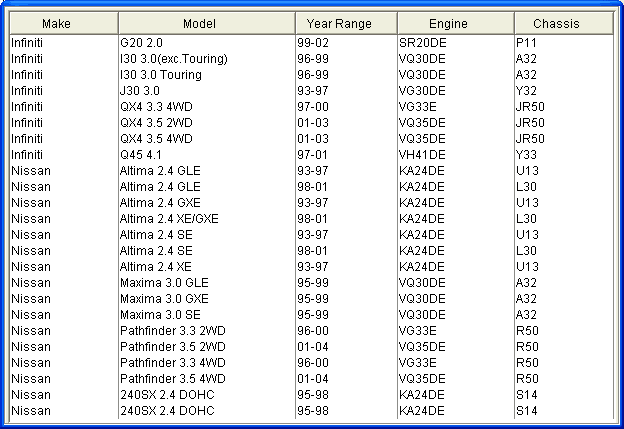Select the Altima 2.4 XE row
Screen dimensions: 624x429
[x=312, y=267]
